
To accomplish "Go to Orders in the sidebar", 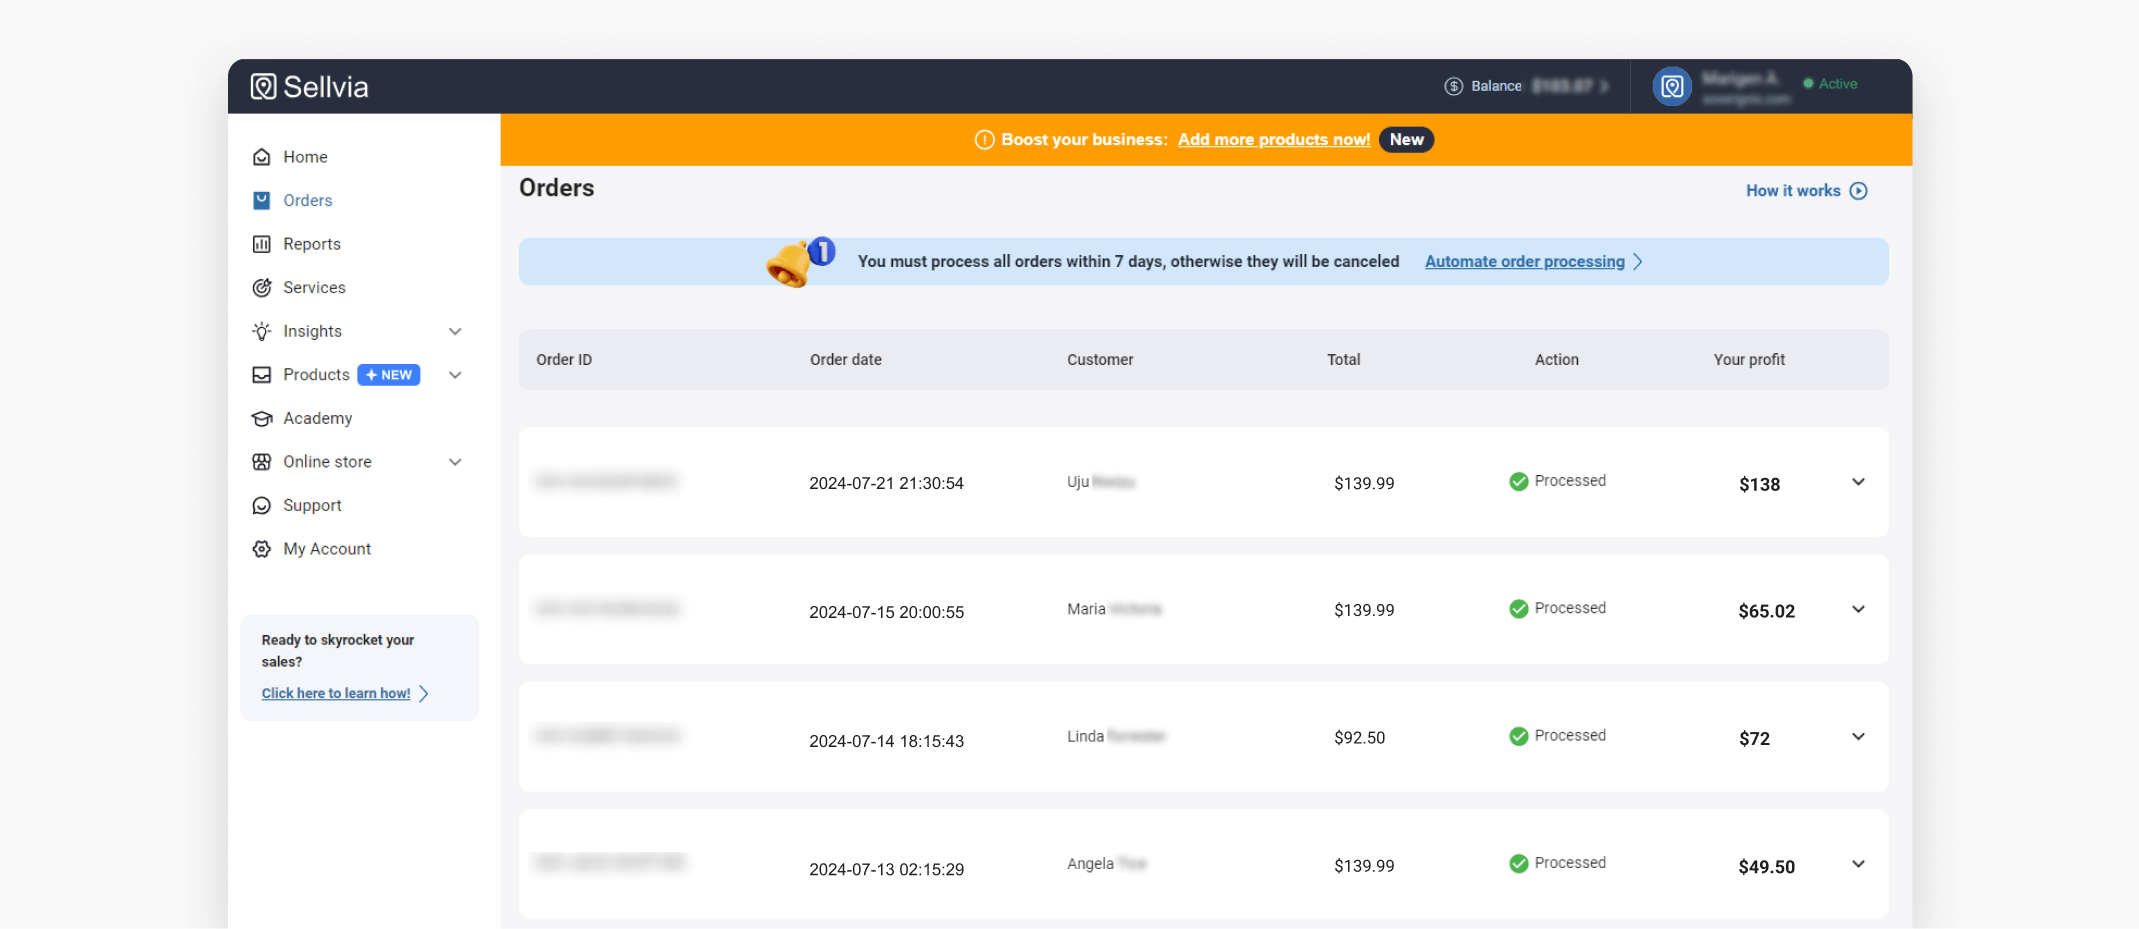I will tap(307, 201).
